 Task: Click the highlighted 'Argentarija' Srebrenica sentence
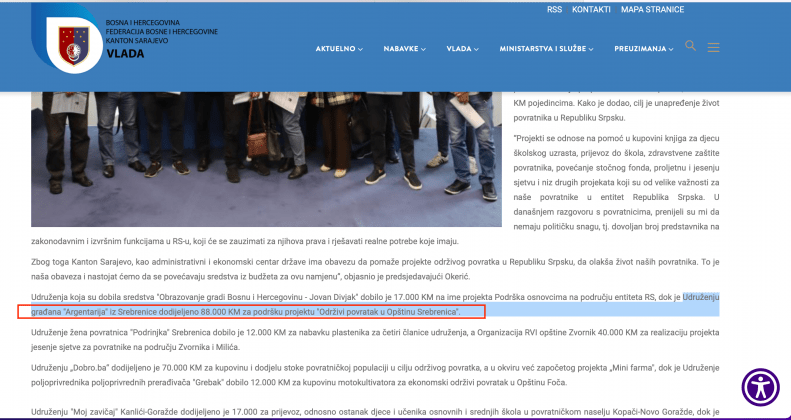click(x=250, y=312)
